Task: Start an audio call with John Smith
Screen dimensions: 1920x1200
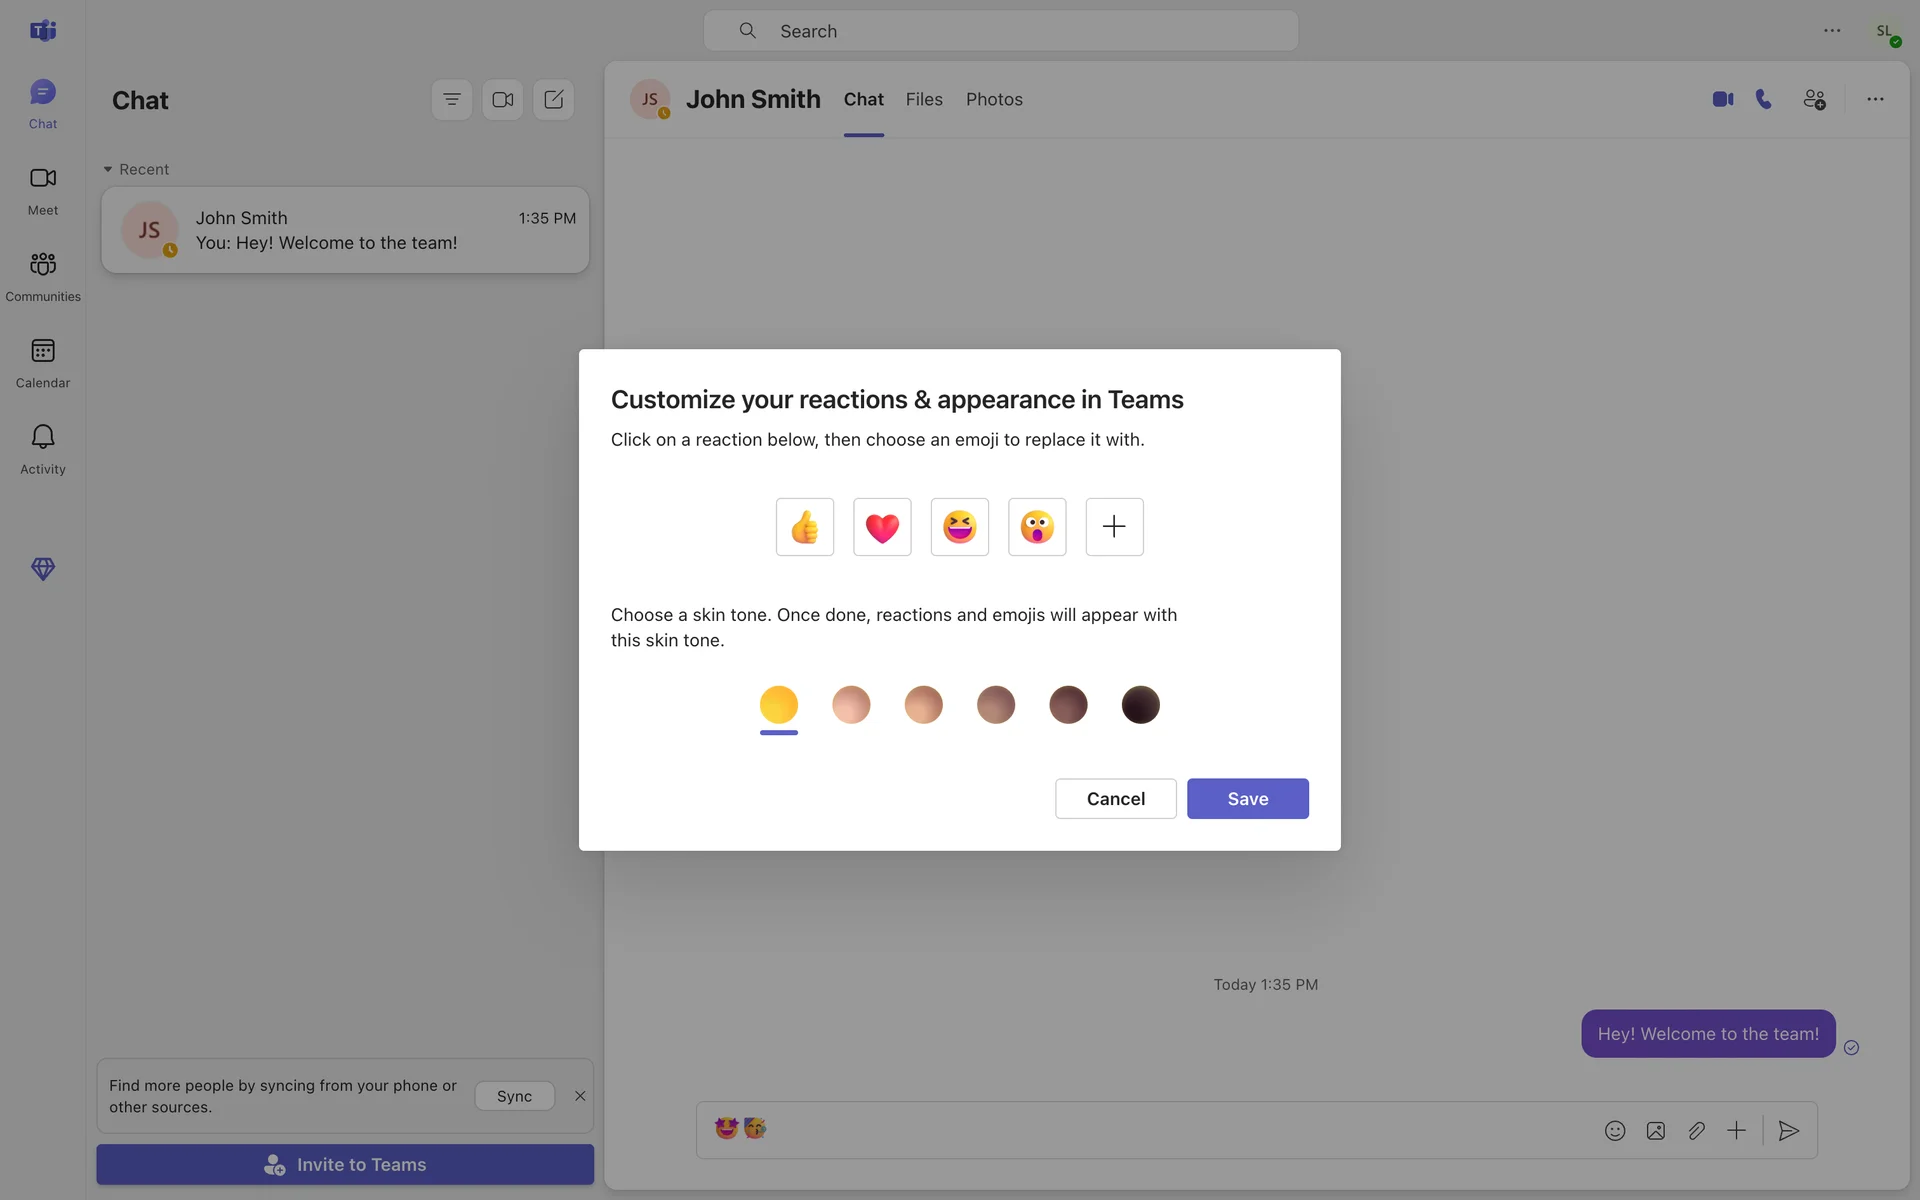Action: (1764, 99)
